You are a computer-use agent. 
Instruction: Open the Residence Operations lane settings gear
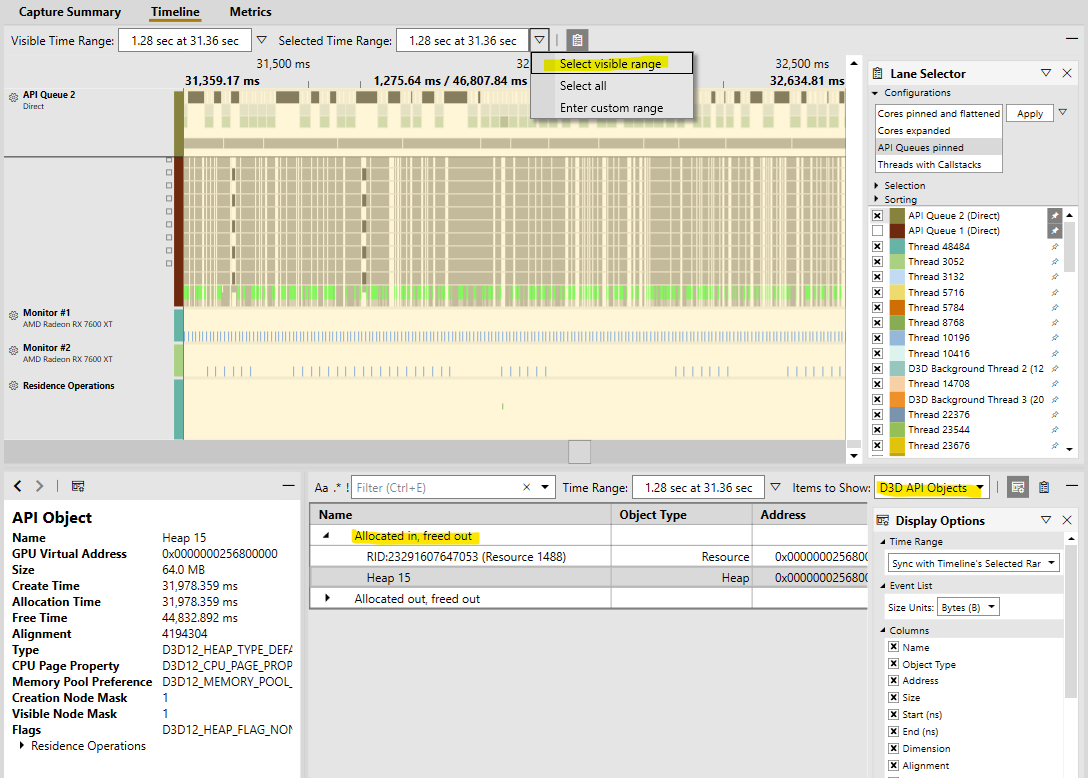pos(13,385)
